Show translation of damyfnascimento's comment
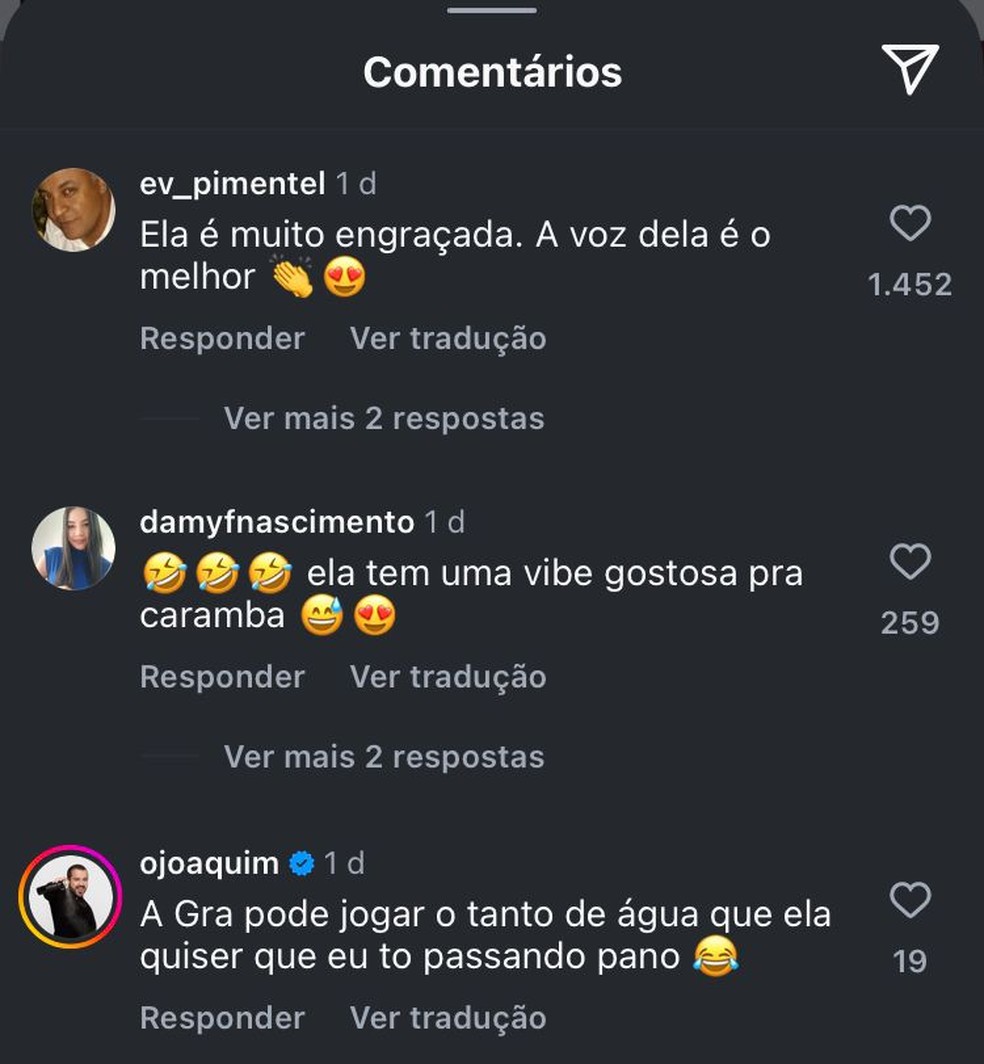 tap(448, 677)
